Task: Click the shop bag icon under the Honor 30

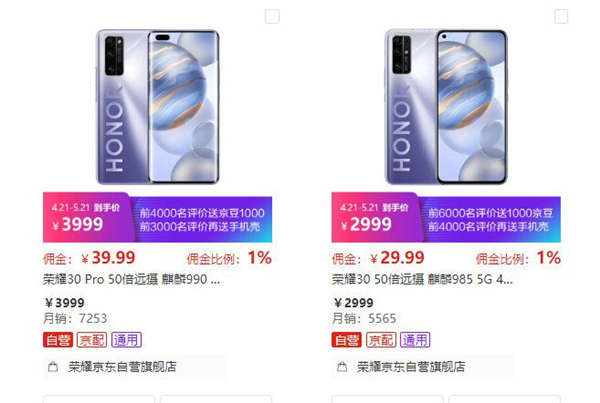Action: point(342,367)
